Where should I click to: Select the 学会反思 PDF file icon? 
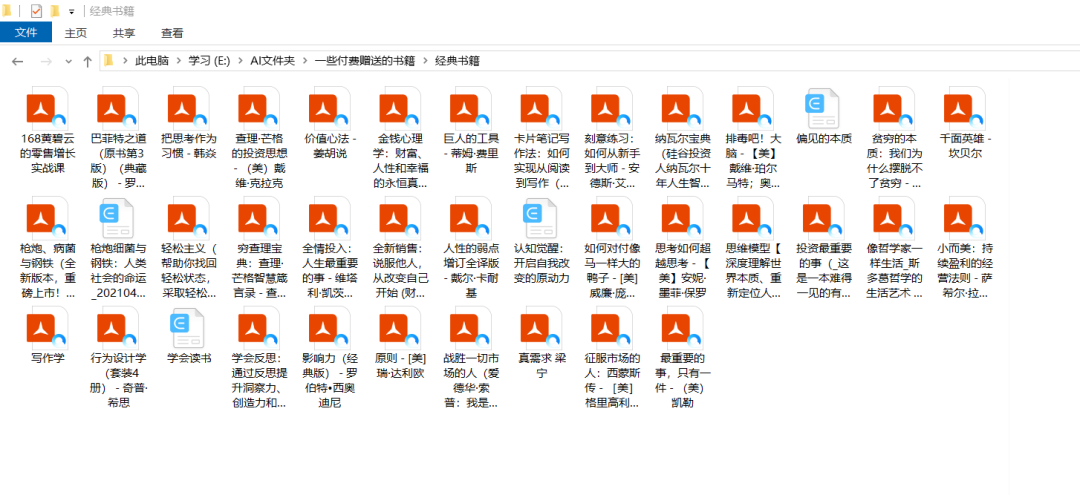(259, 328)
